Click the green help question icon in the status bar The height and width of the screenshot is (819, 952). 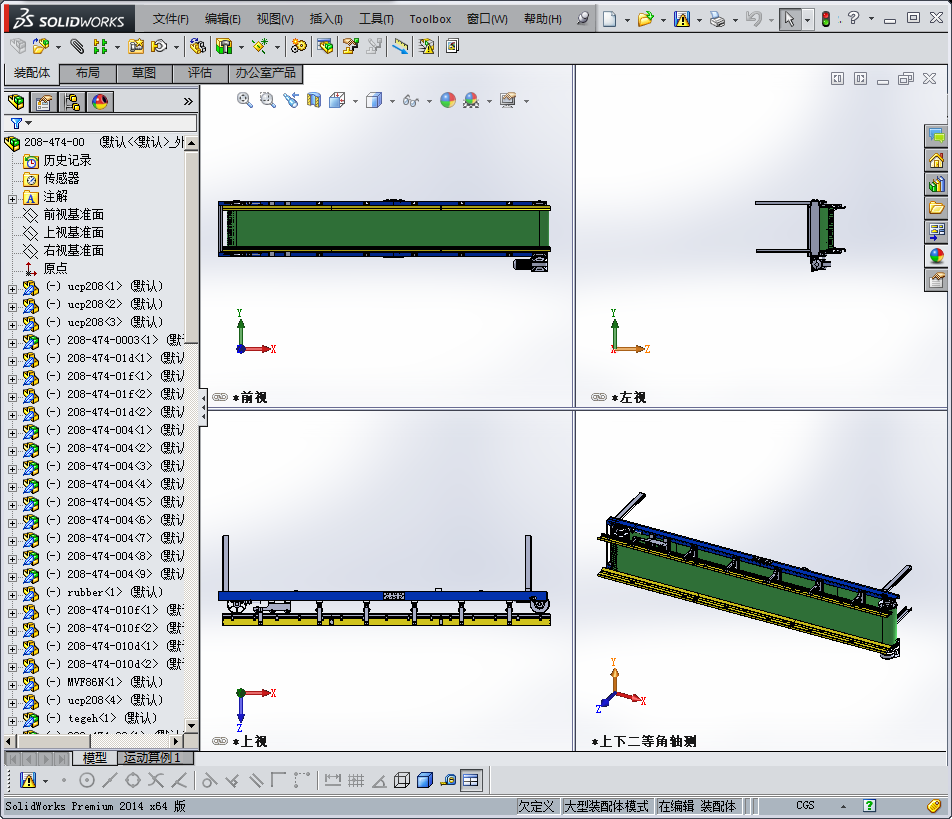869,806
